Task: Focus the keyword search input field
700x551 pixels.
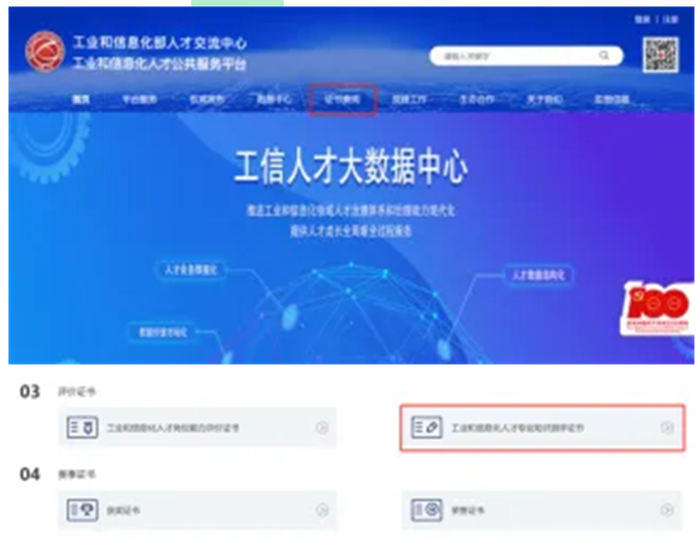Action: tap(526, 56)
